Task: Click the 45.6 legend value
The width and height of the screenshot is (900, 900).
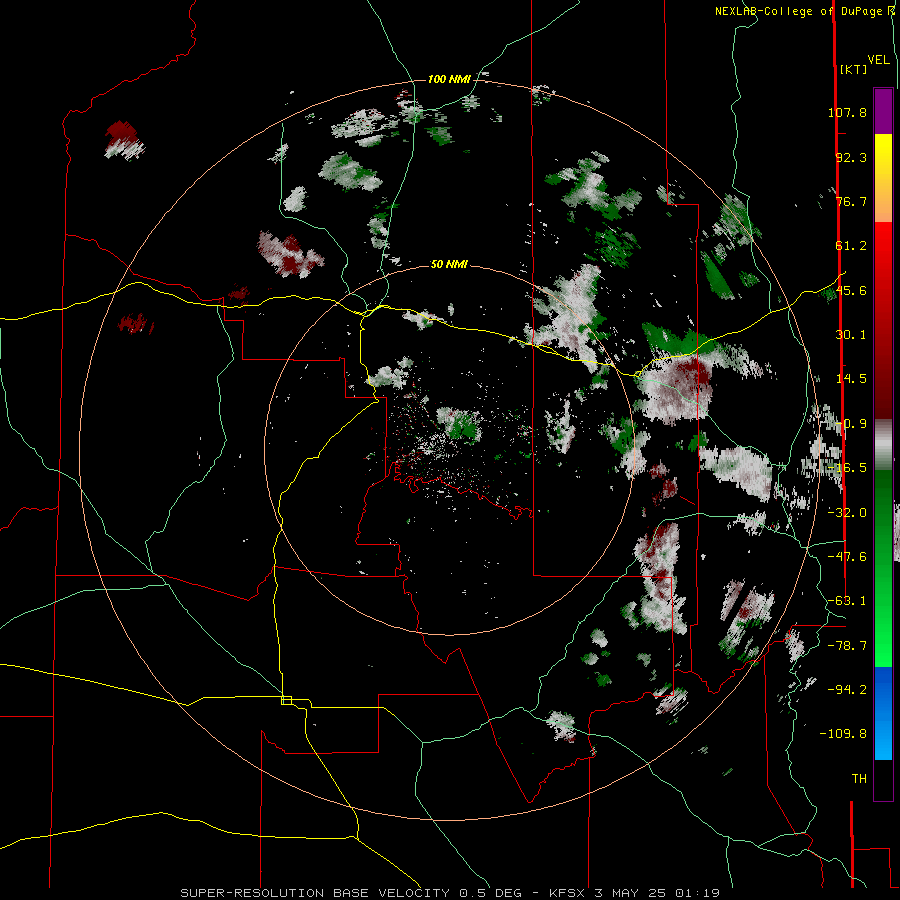Action: click(851, 290)
